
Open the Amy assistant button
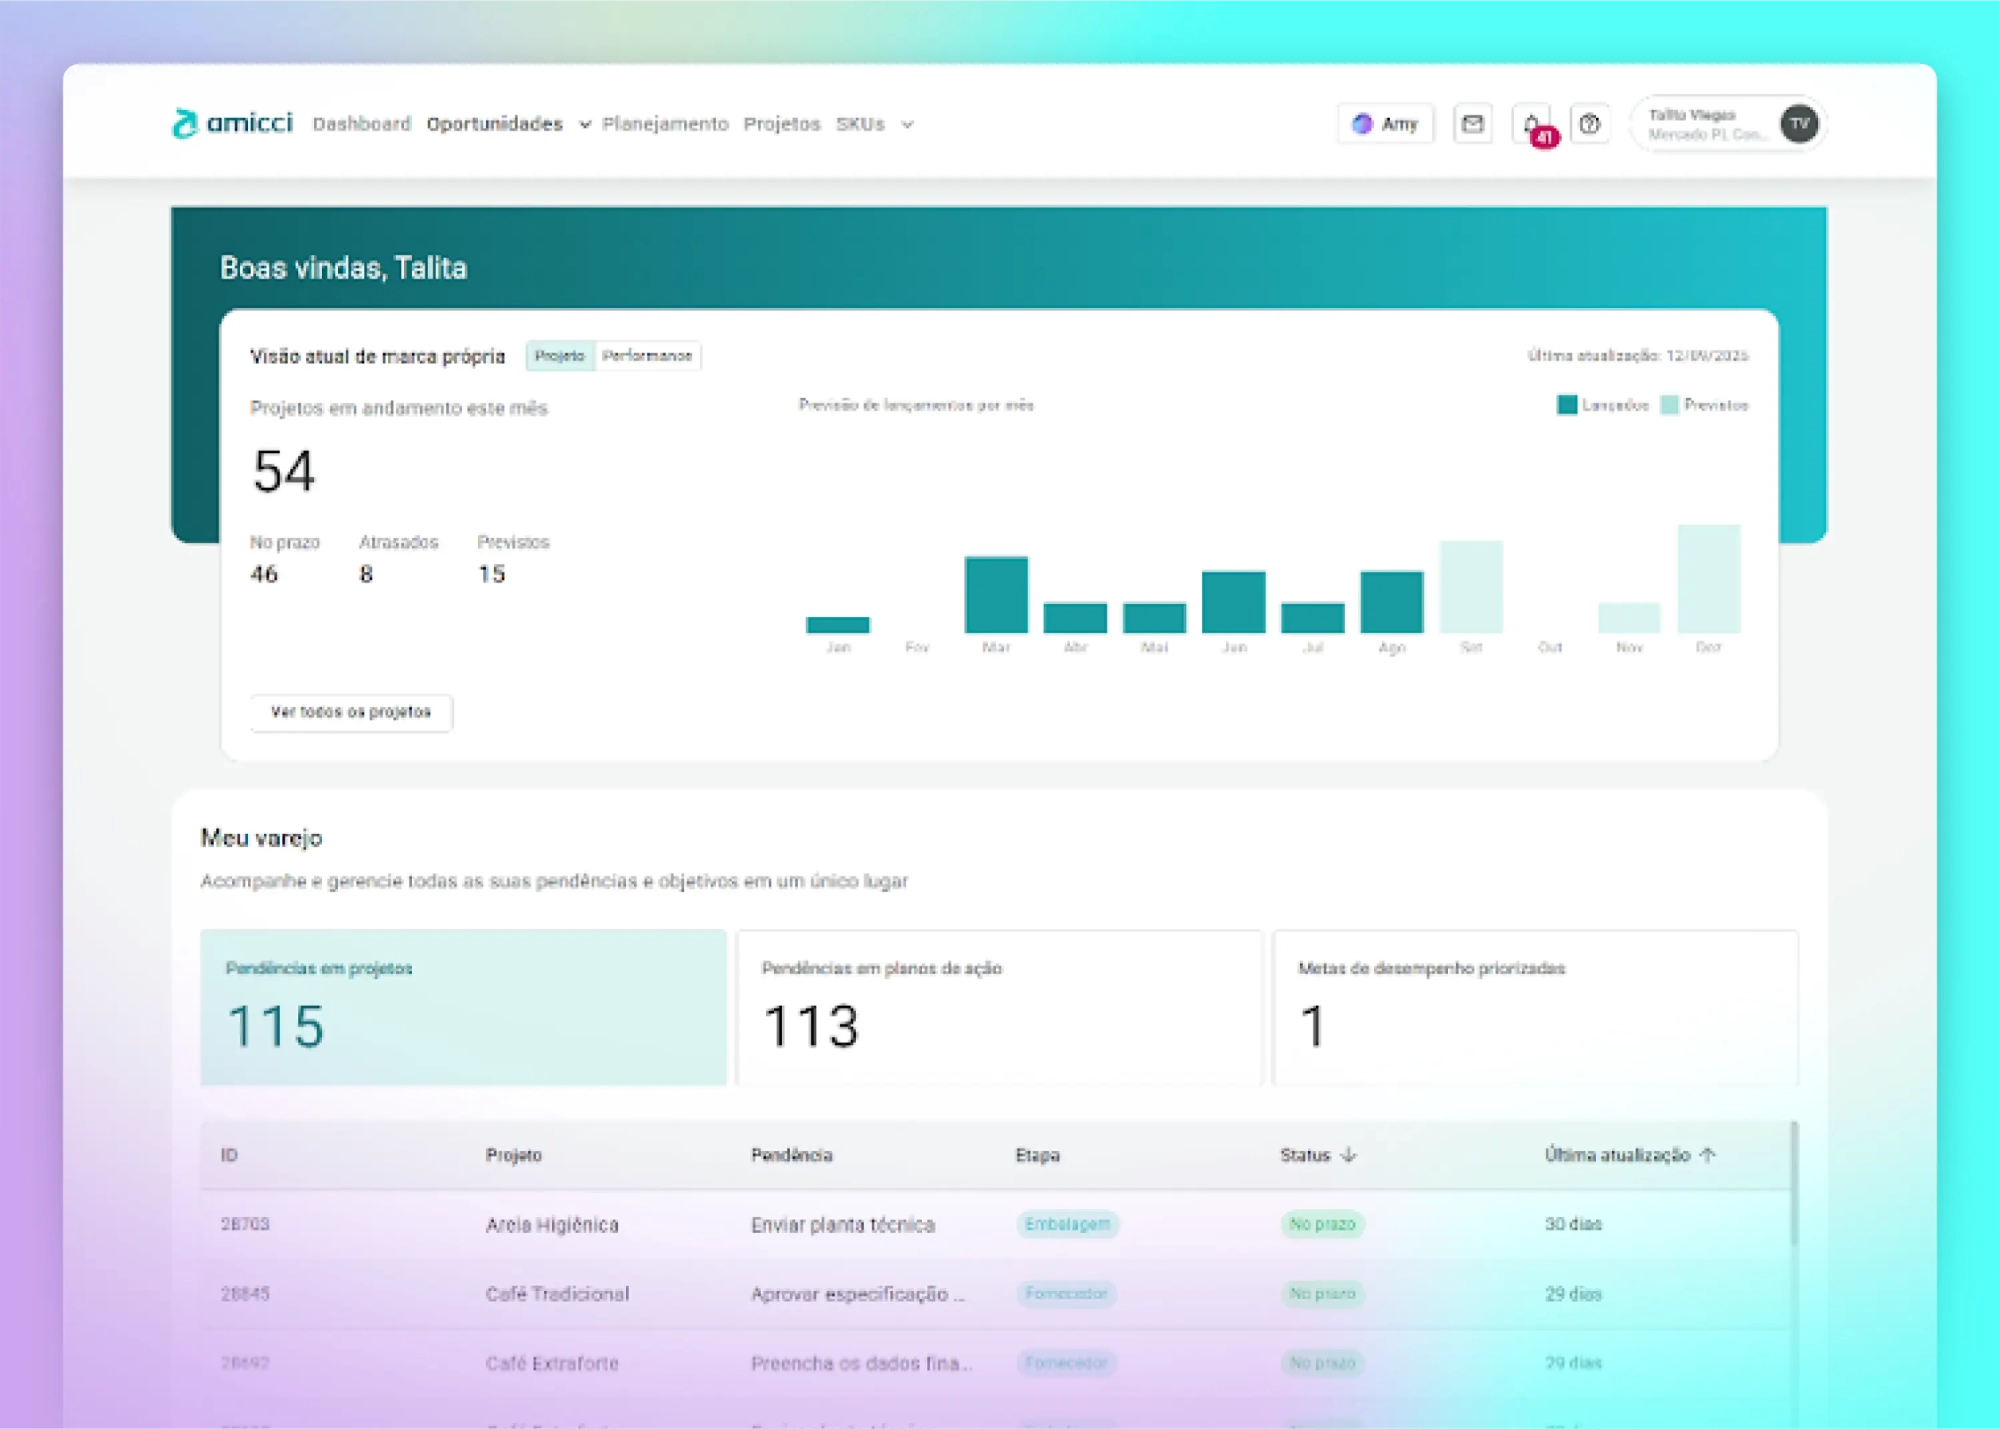(x=1385, y=124)
